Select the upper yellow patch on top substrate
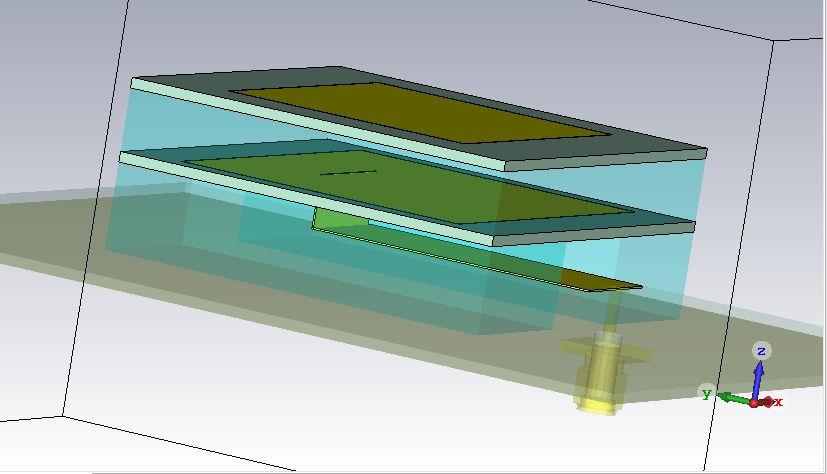827x474 pixels. pos(421,112)
